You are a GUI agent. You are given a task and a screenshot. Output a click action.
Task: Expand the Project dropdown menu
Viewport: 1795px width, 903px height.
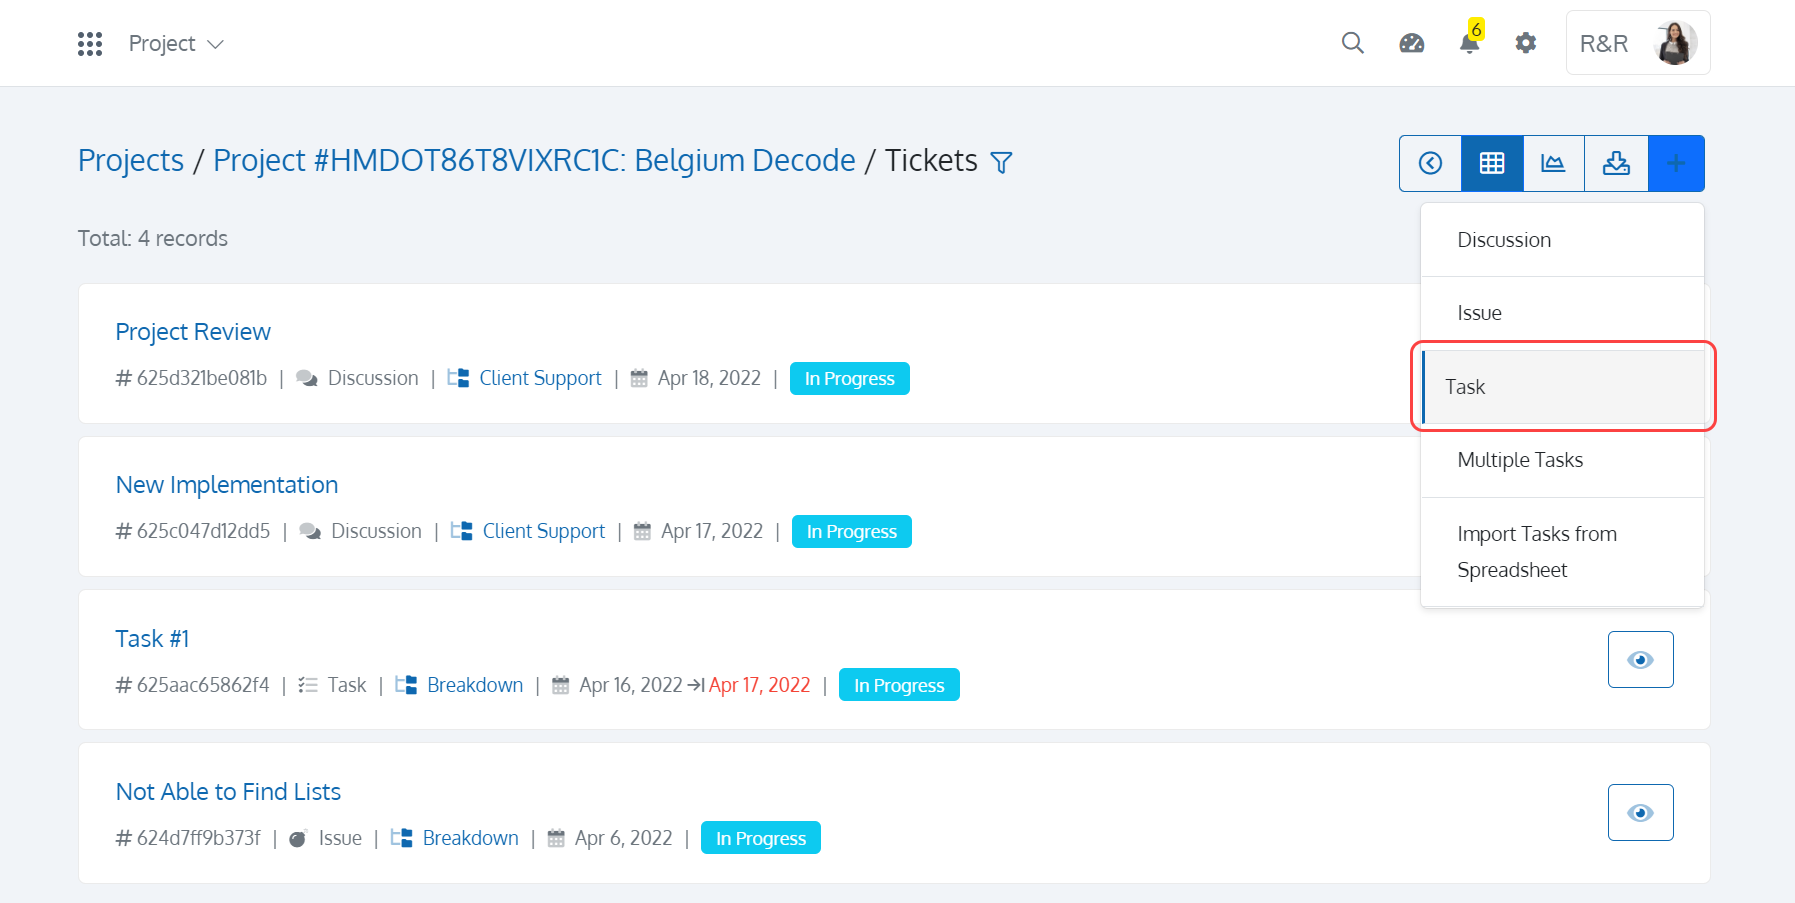click(x=176, y=44)
